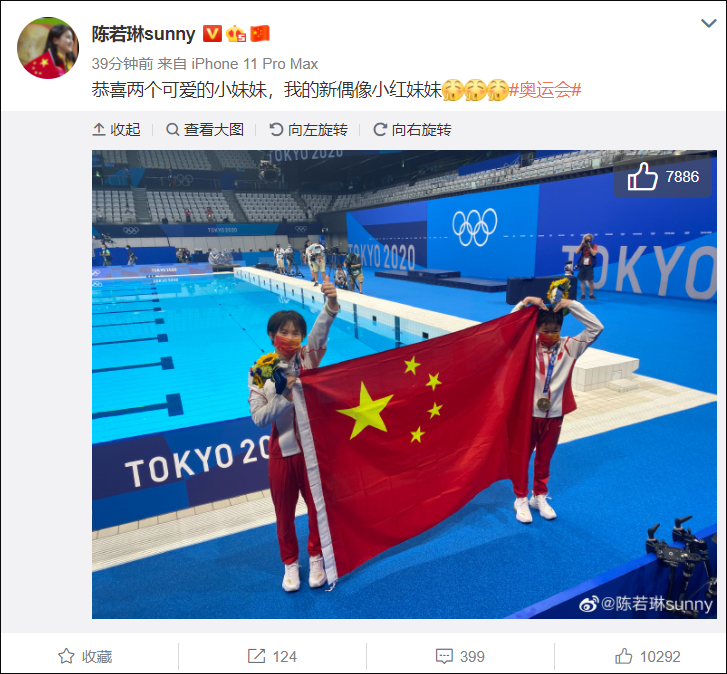Click the 陈若琳sunny username link

[x=143, y=34]
